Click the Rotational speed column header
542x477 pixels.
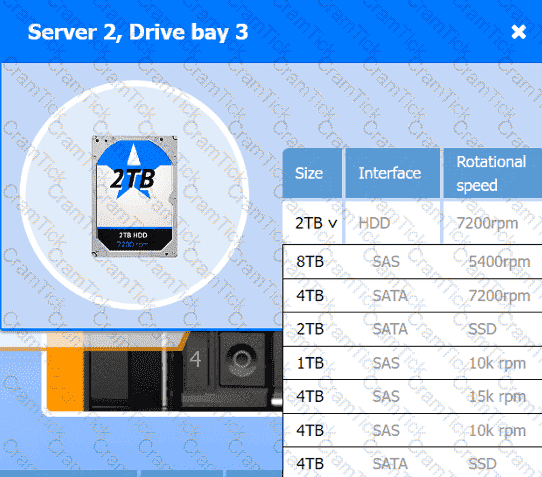pos(493,173)
